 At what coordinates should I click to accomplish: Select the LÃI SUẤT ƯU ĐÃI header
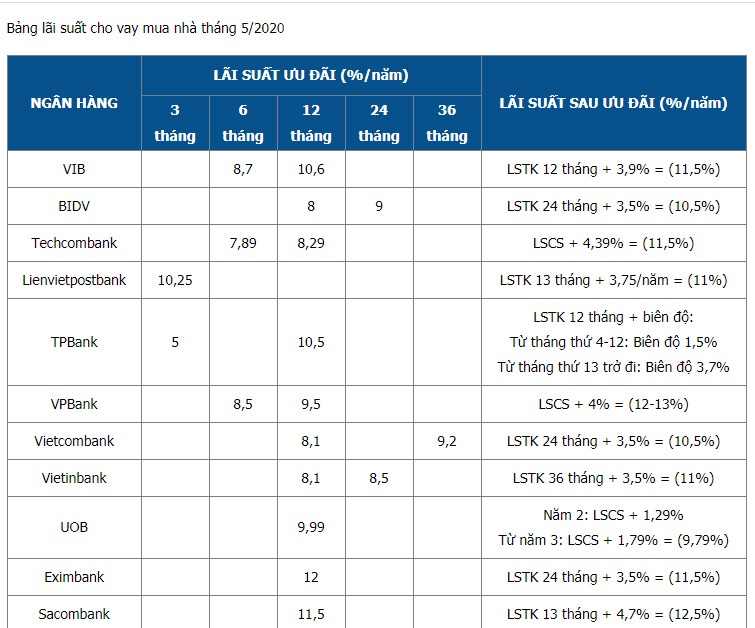click(x=311, y=76)
